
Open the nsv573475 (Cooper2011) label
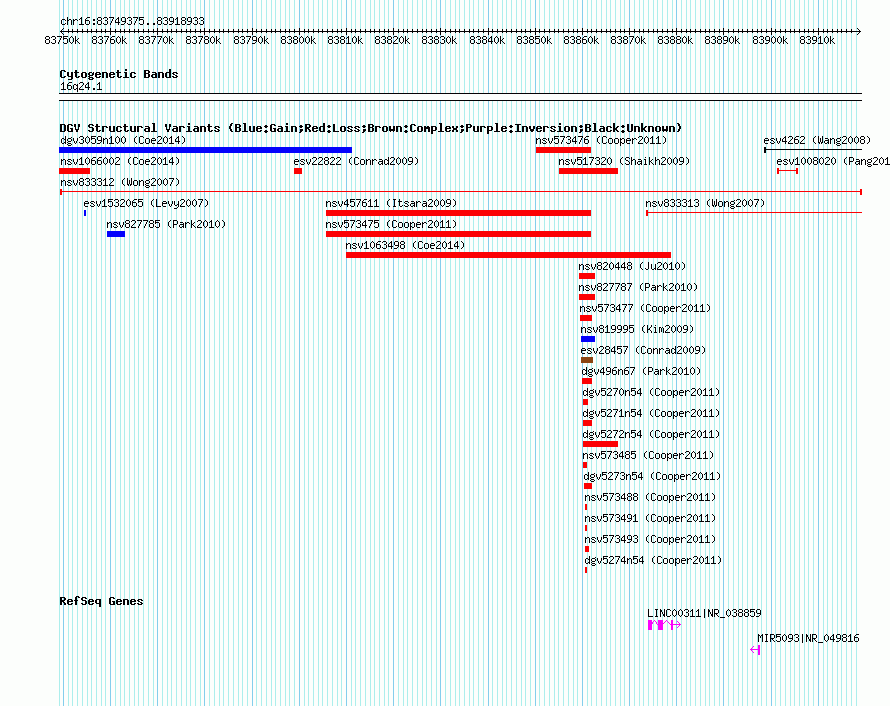point(391,224)
